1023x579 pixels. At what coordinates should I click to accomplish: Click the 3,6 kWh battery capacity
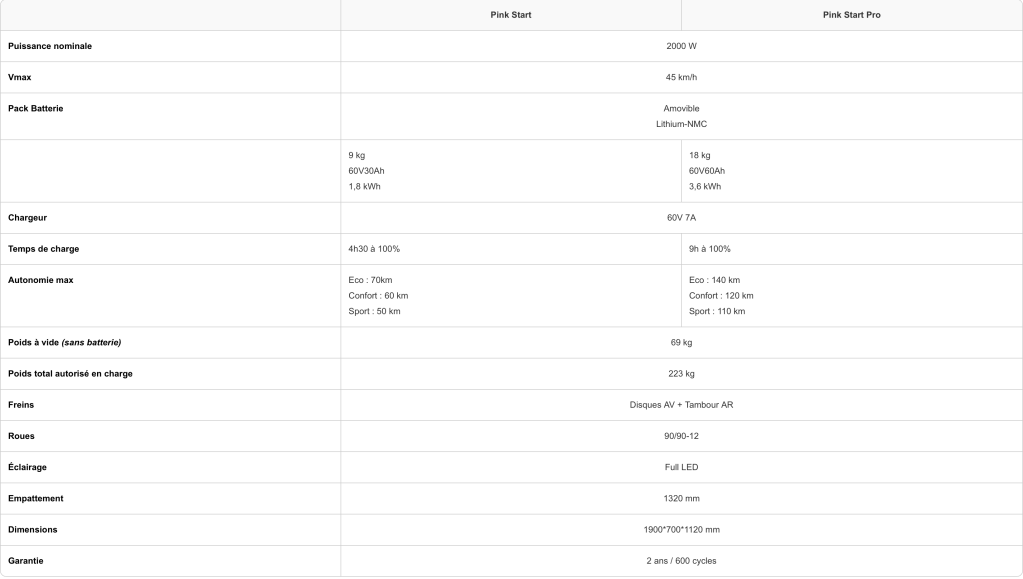point(705,186)
